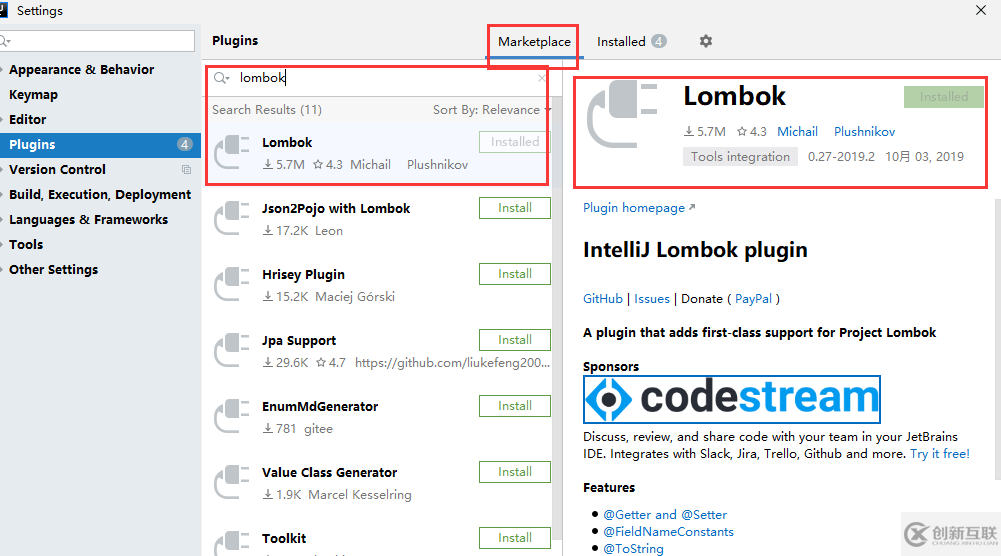Open the Plugin homepage link
The height and width of the screenshot is (556, 1001).
point(639,208)
